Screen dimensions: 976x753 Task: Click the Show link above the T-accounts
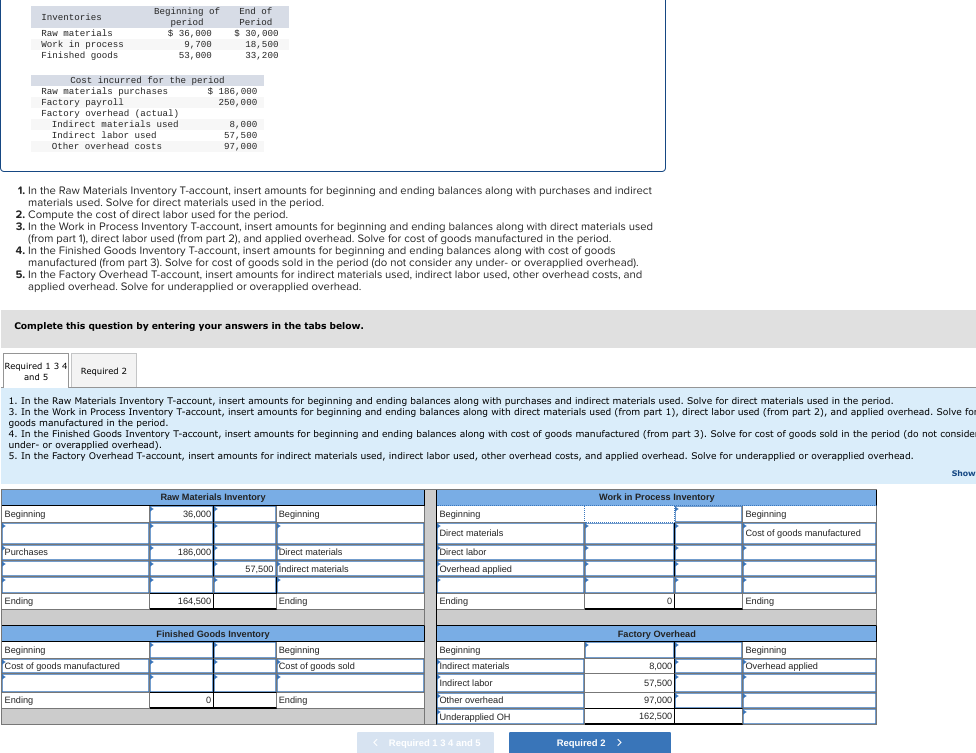962,472
